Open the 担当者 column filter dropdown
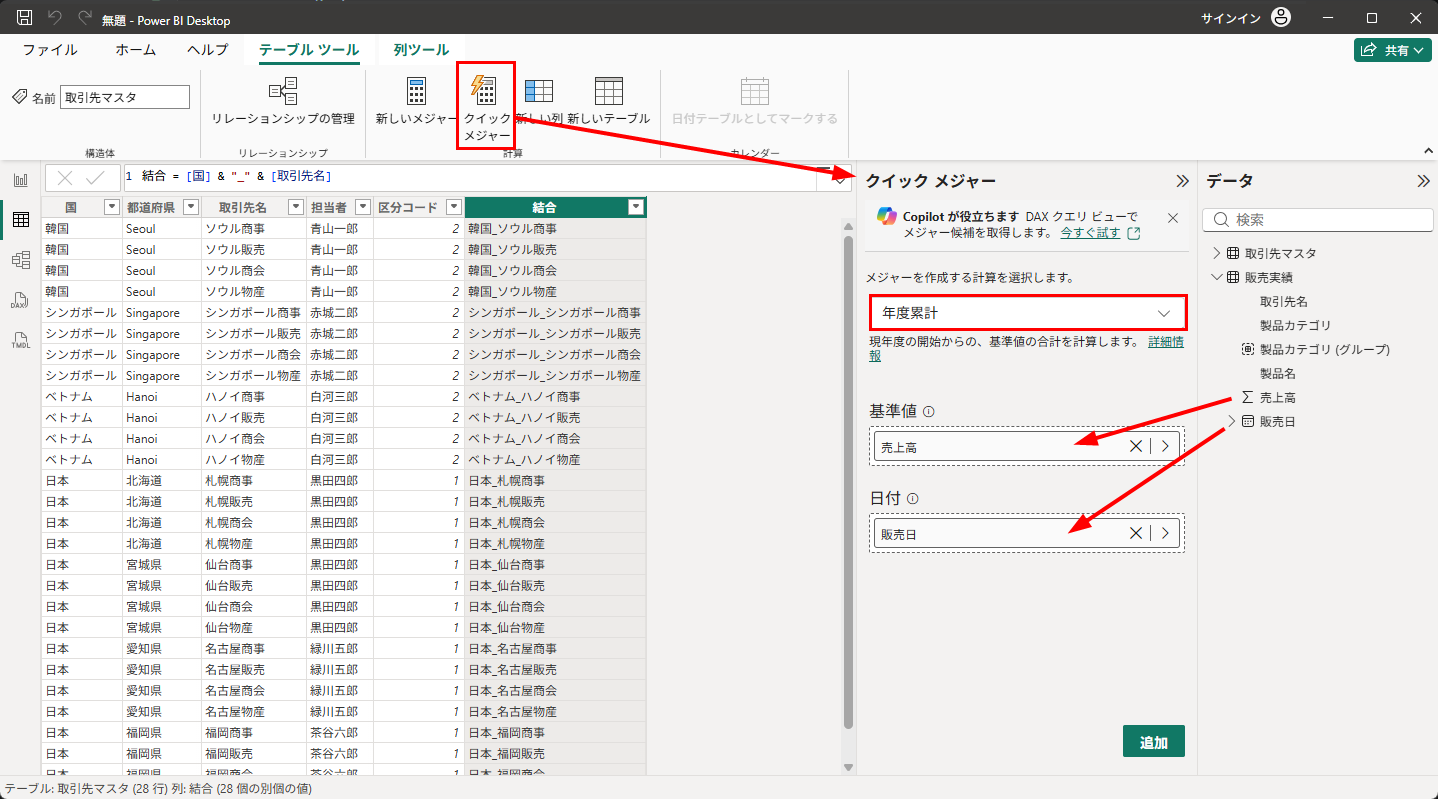 pyautogui.click(x=362, y=207)
